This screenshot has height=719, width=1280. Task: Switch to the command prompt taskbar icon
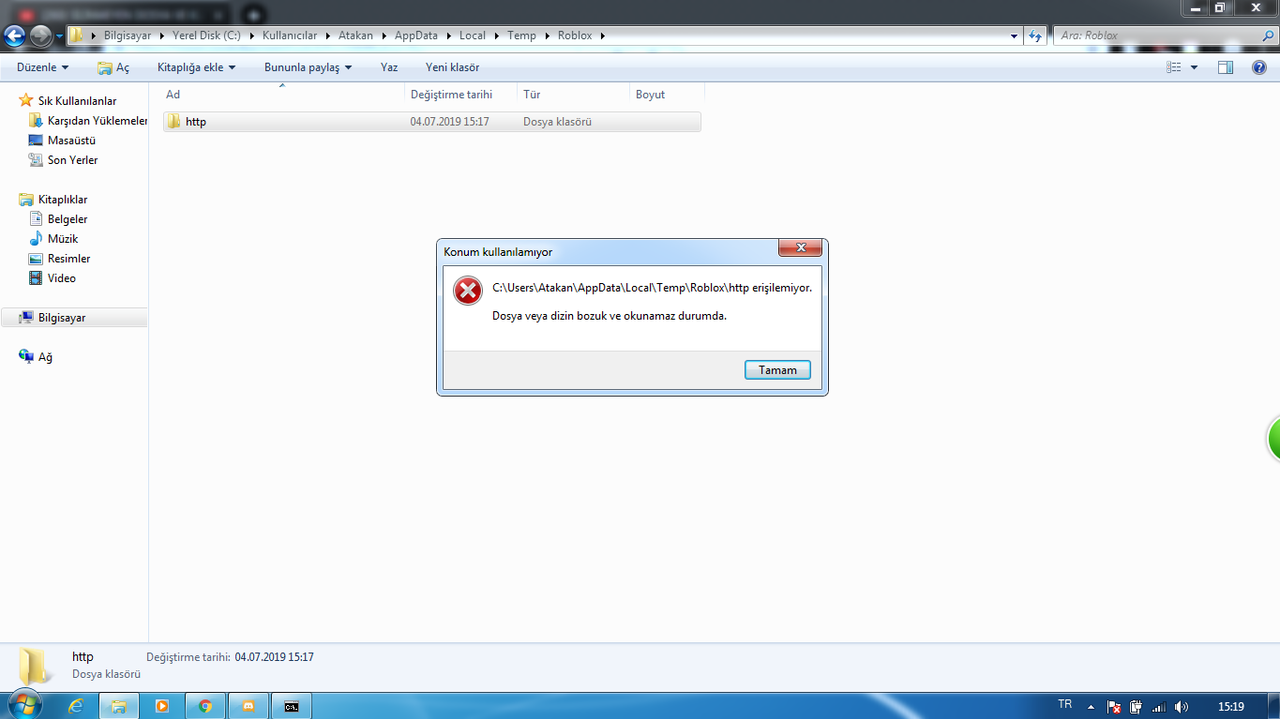click(291, 706)
